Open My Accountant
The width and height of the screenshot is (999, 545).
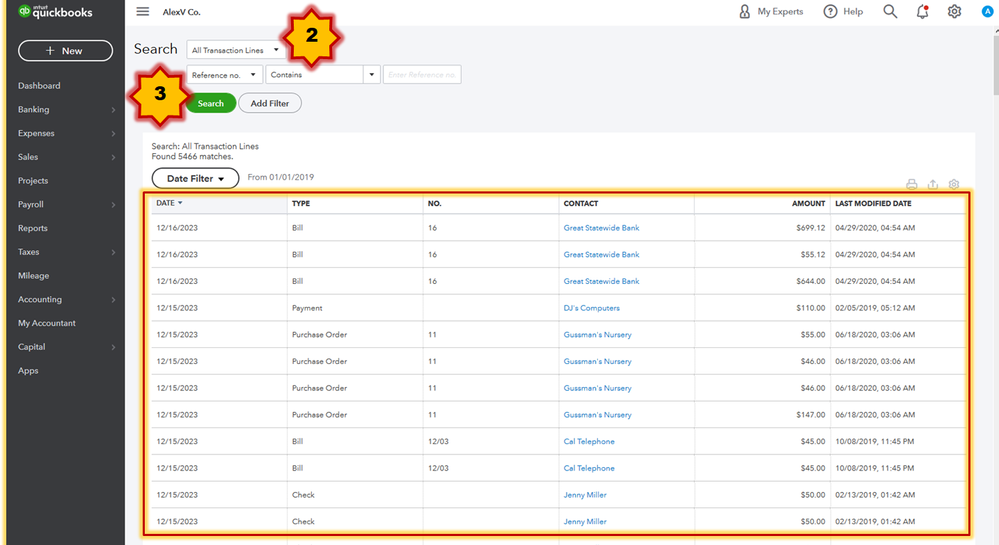click(x=47, y=323)
